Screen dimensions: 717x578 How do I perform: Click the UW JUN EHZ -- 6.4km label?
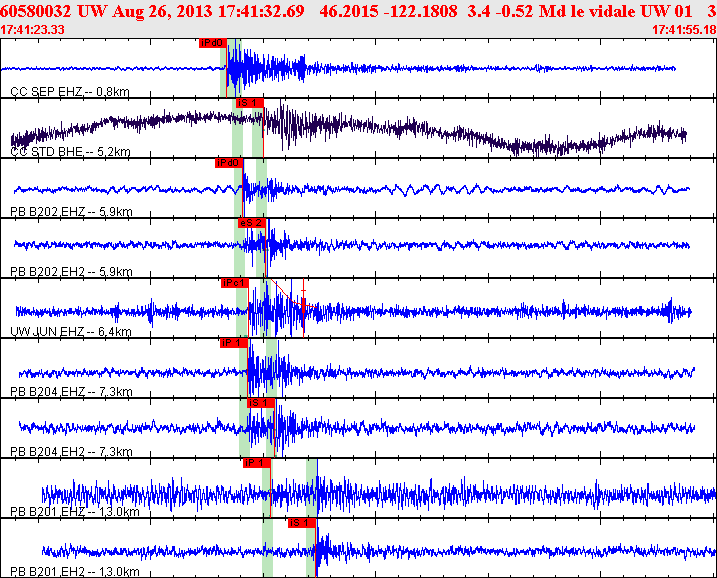click(x=71, y=332)
